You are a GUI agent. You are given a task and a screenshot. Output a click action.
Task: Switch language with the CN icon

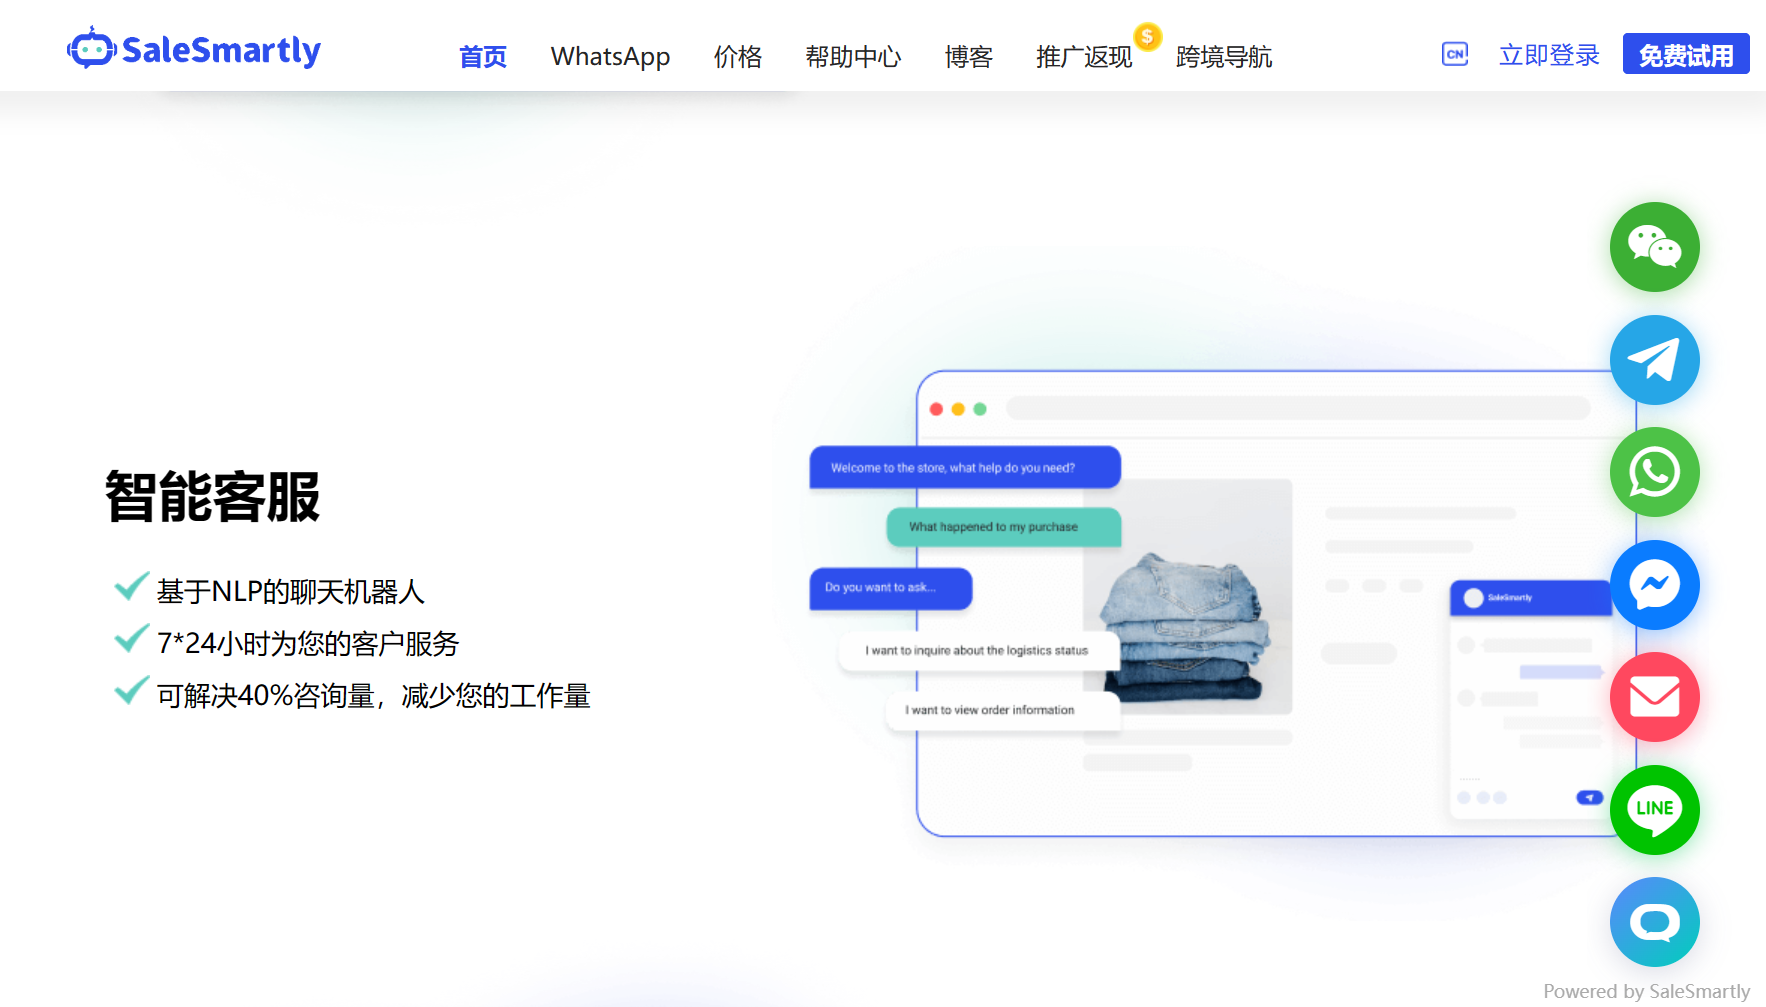click(1455, 54)
